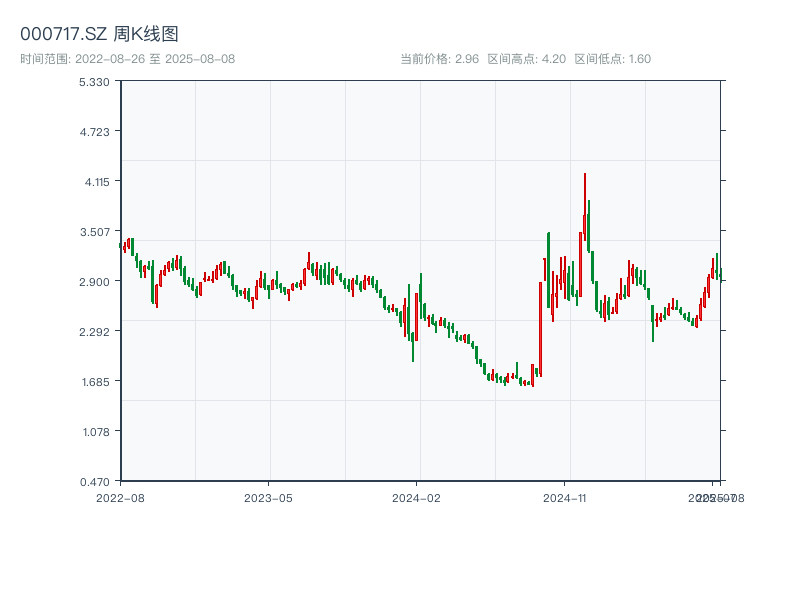The image size is (800, 600).
Task: Click the 区间高点 4.20 label
Action: pos(526,59)
